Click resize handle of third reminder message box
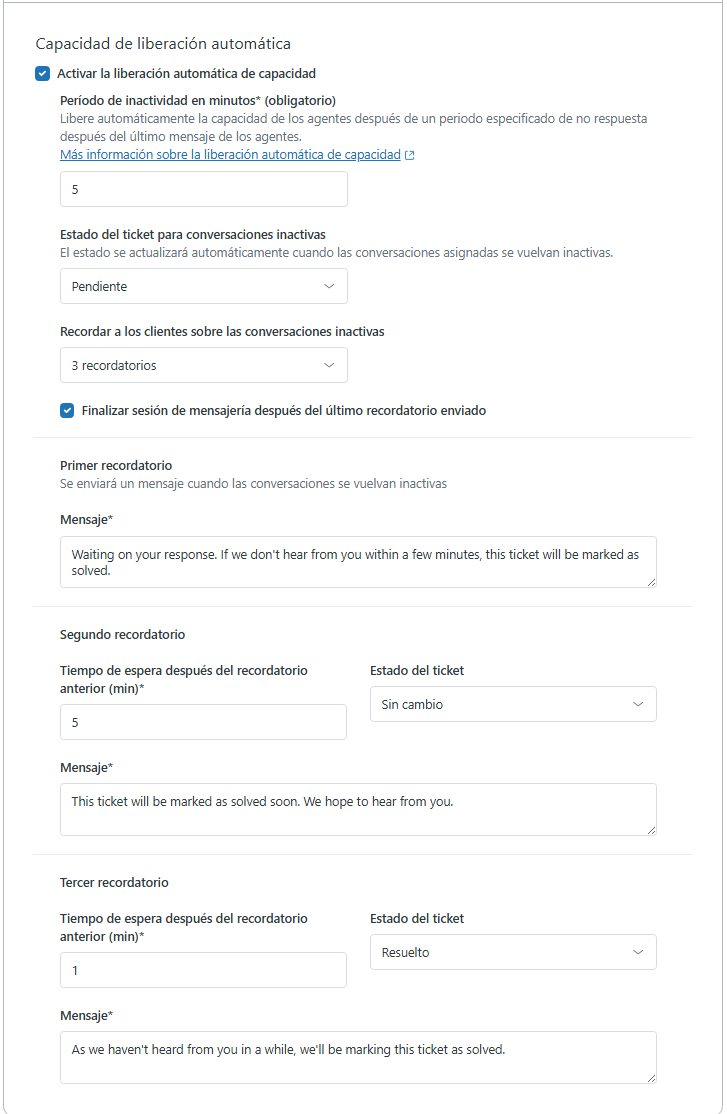Image resolution: width=727 pixels, height=1114 pixels. pyautogui.click(x=651, y=1077)
